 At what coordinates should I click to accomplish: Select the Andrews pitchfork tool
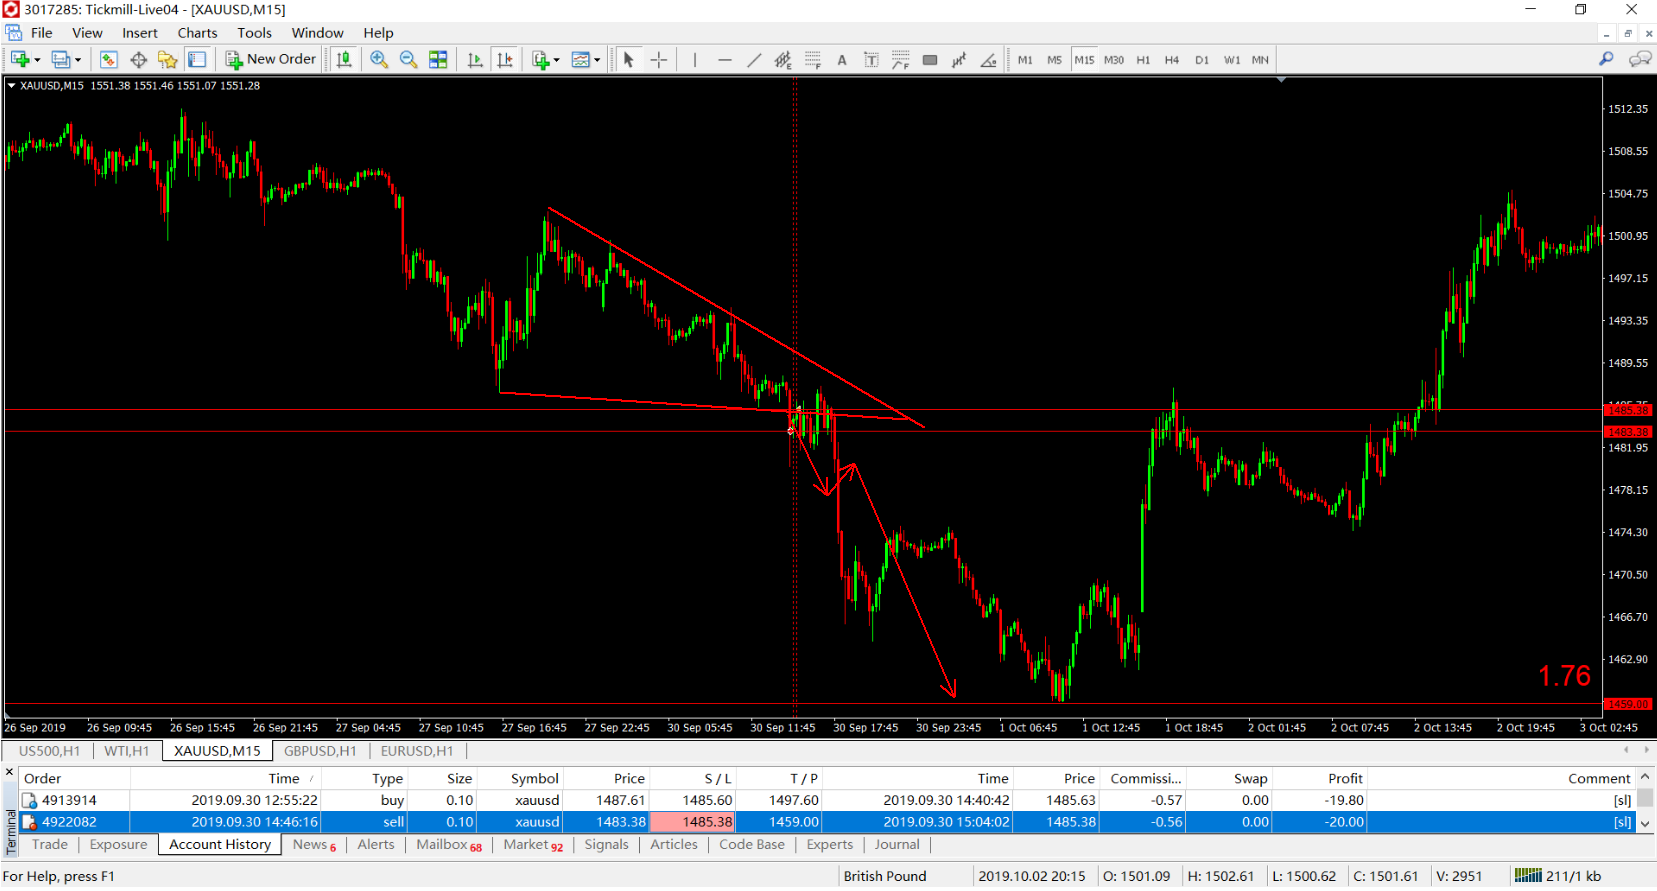959,60
